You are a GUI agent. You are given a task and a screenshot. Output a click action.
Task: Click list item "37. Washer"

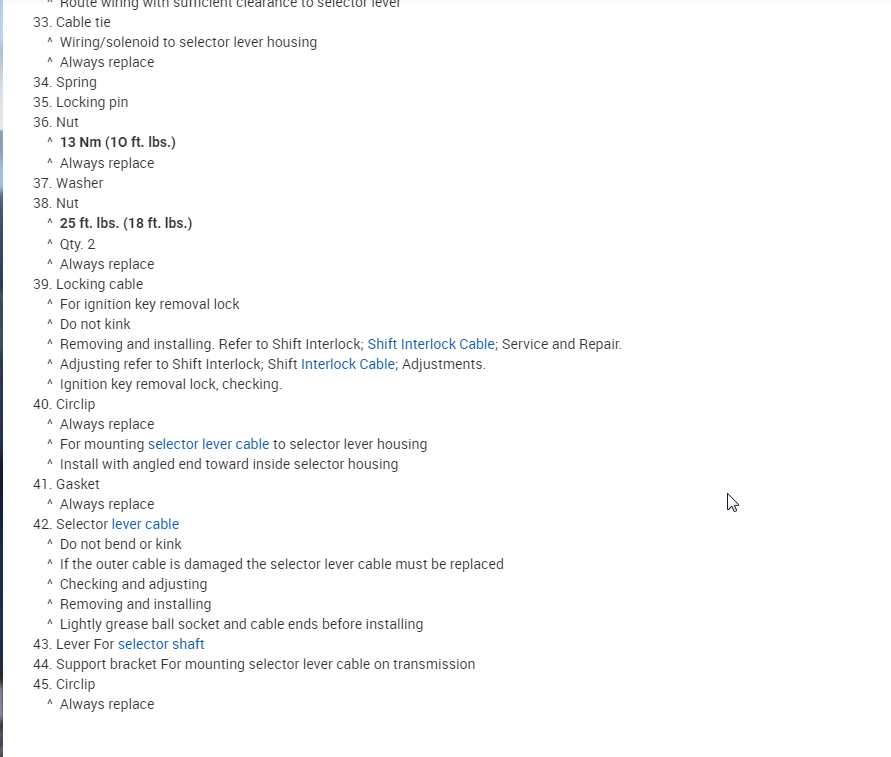pos(68,183)
